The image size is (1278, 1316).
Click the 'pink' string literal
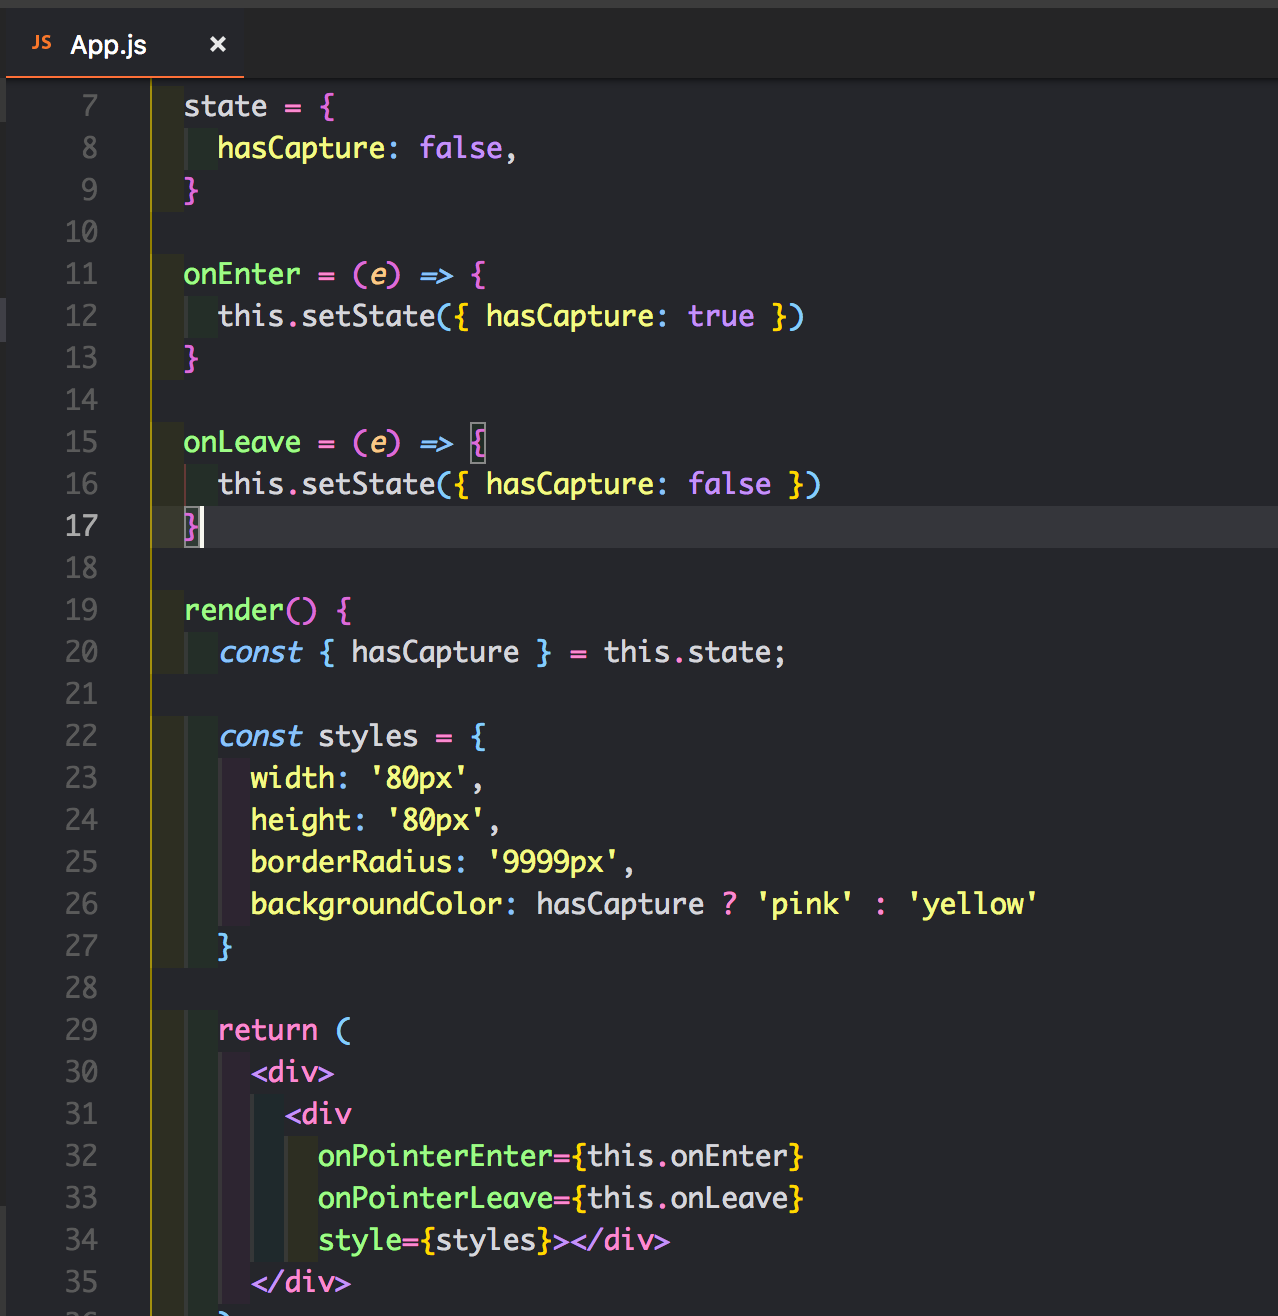point(805,904)
